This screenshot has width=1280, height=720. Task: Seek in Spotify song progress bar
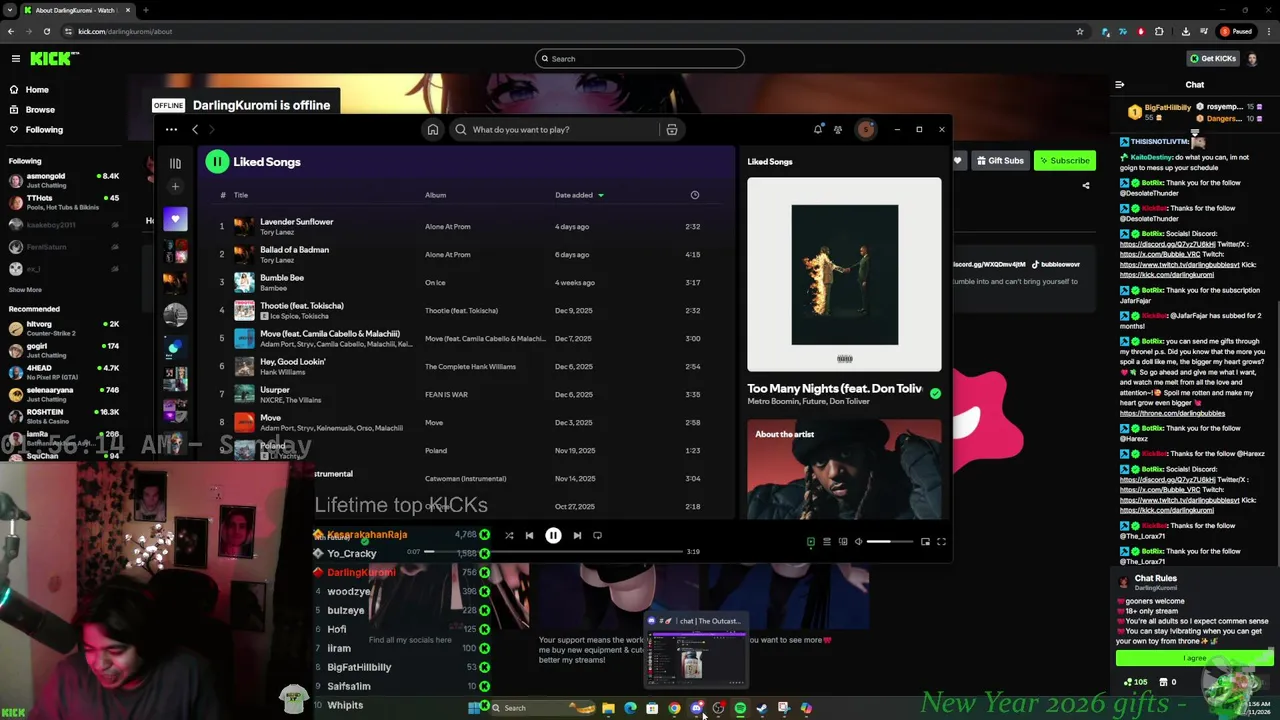[553, 552]
